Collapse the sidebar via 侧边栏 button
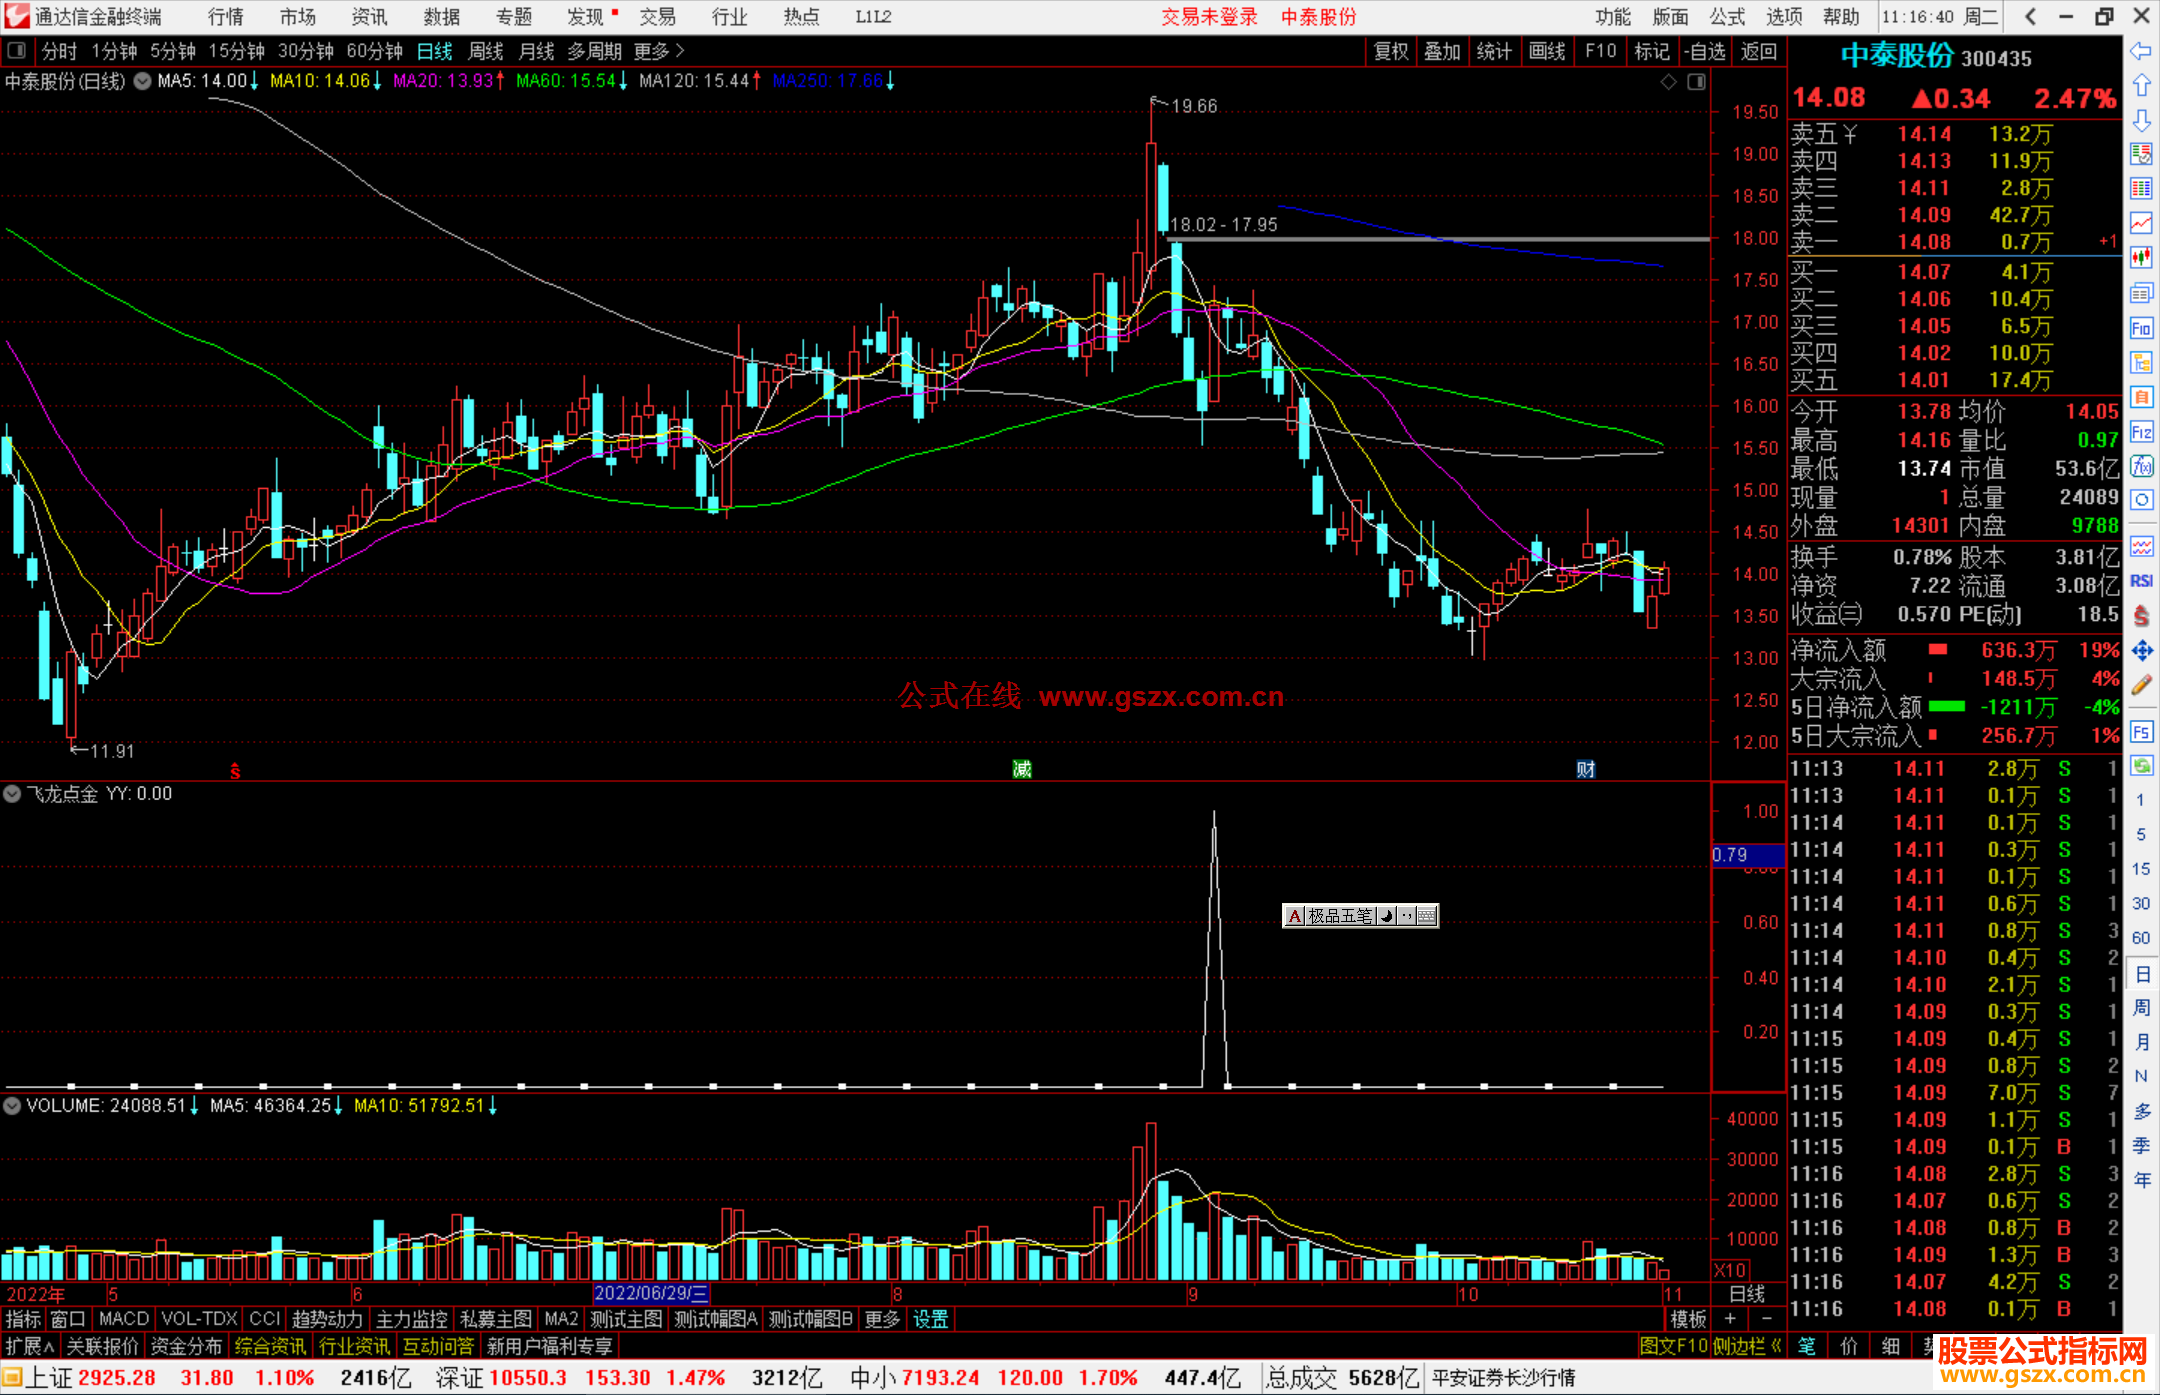 pyautogui.click(x=1747, y=1347)
